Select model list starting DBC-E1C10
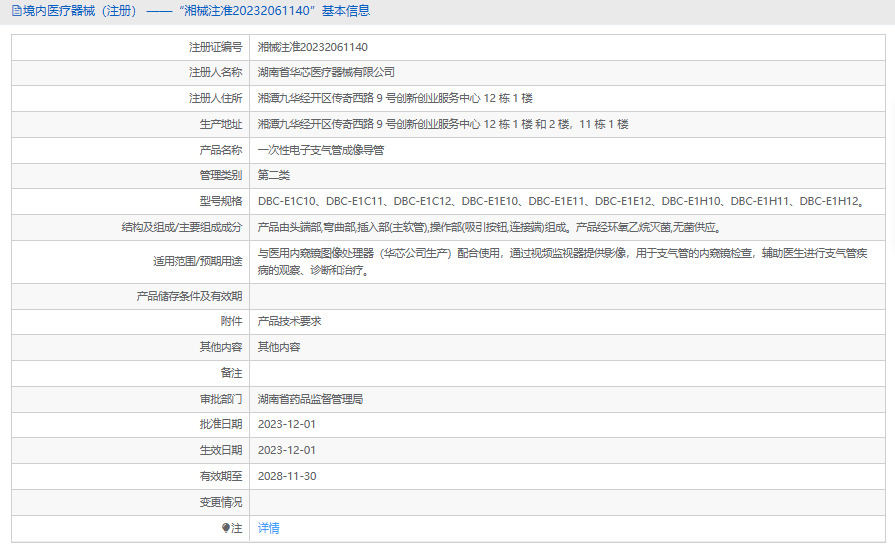The width and height of the screenshot is (895, 547). 562,201
